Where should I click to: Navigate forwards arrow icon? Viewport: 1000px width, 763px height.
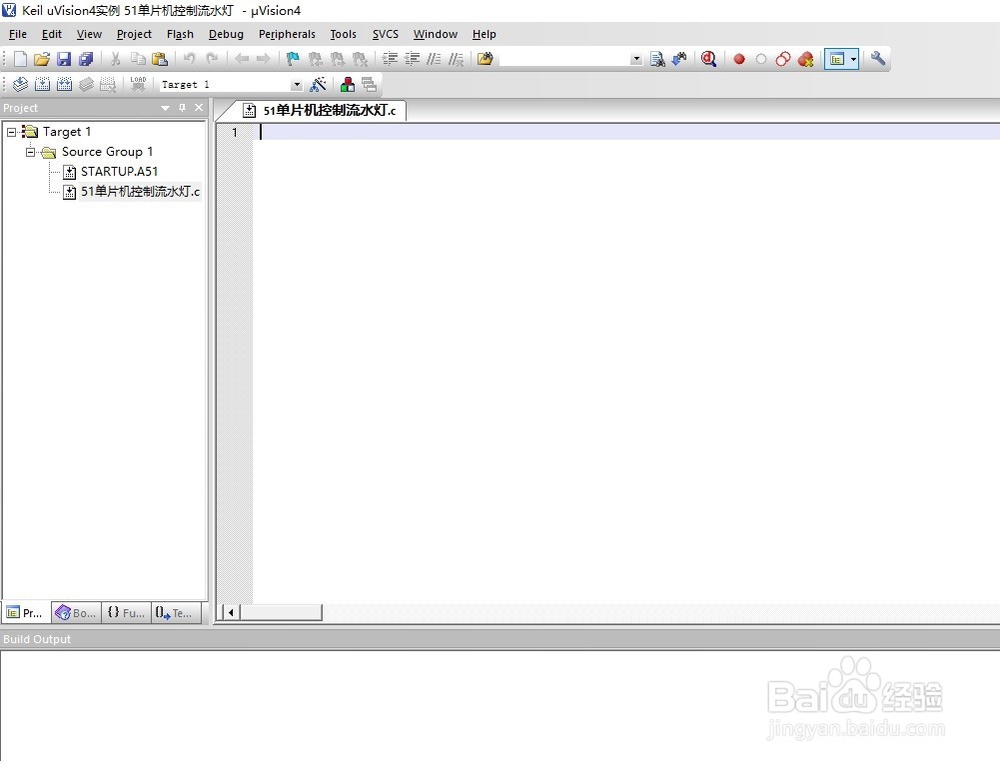click(263, 59)
